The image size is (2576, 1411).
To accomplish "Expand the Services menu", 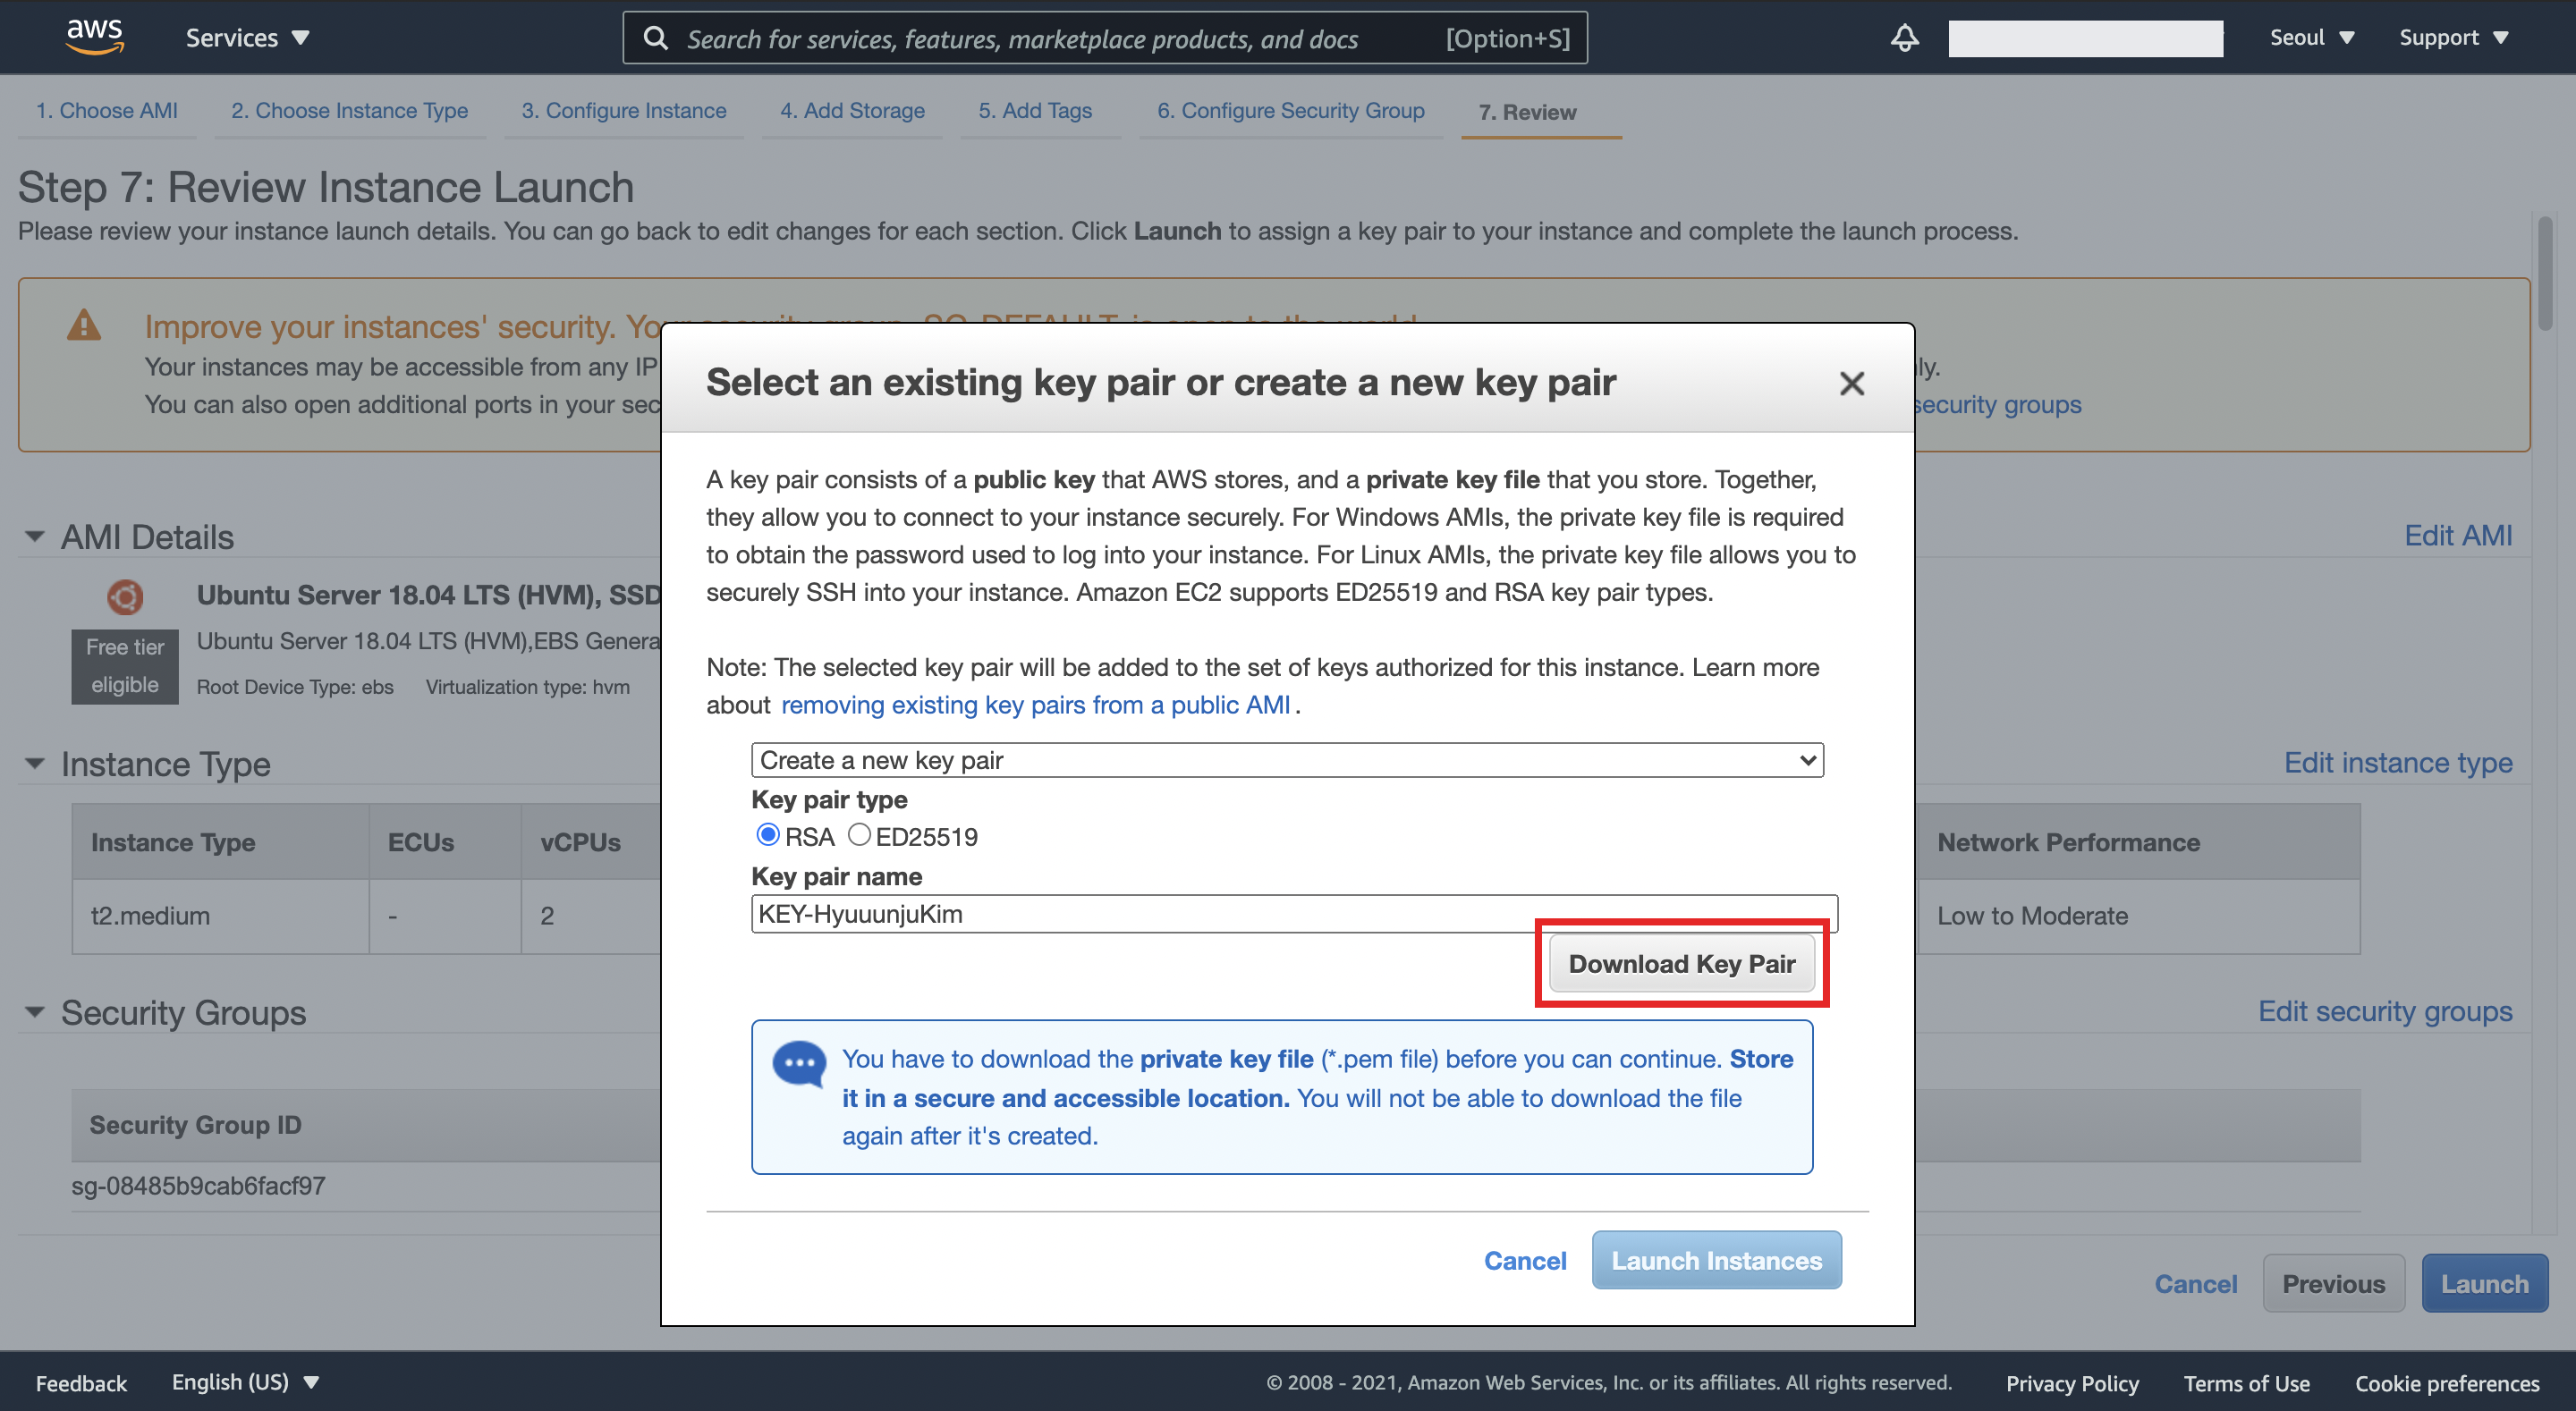I will [247, 38].
